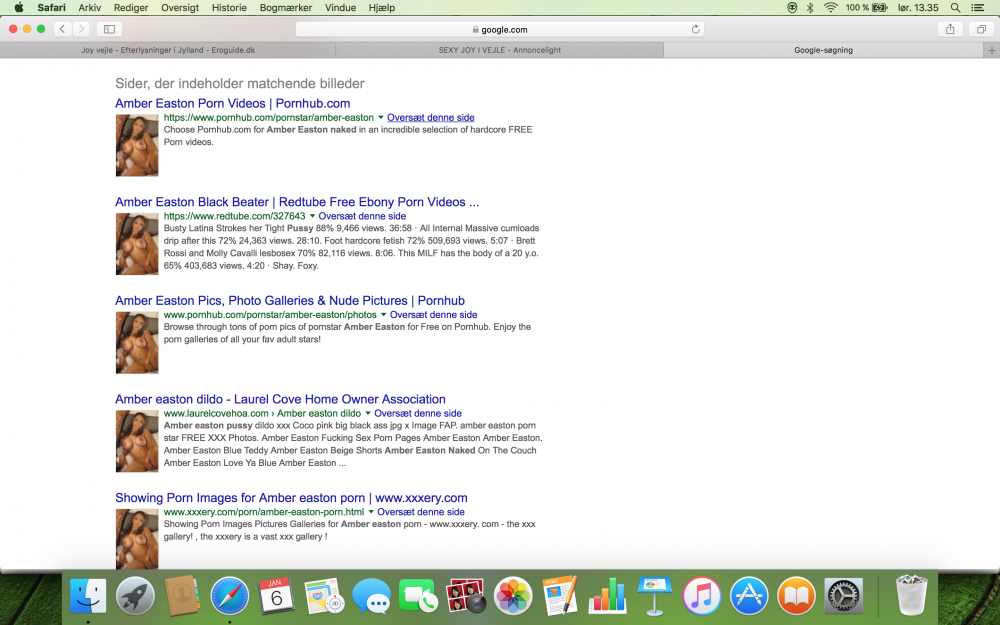The width and height of the screenshot is (1000, 625).
Task: Switch to the Eroguide.dk tab
Action: (x=168, y=50)
